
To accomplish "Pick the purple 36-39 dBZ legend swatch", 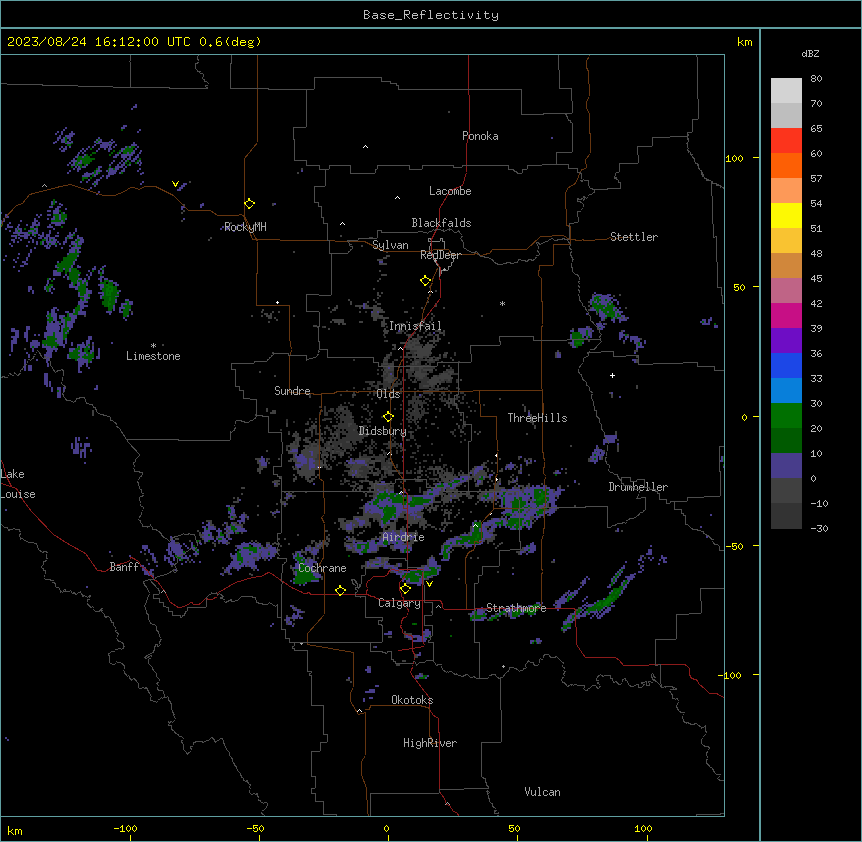I will (x=786, y=341).
